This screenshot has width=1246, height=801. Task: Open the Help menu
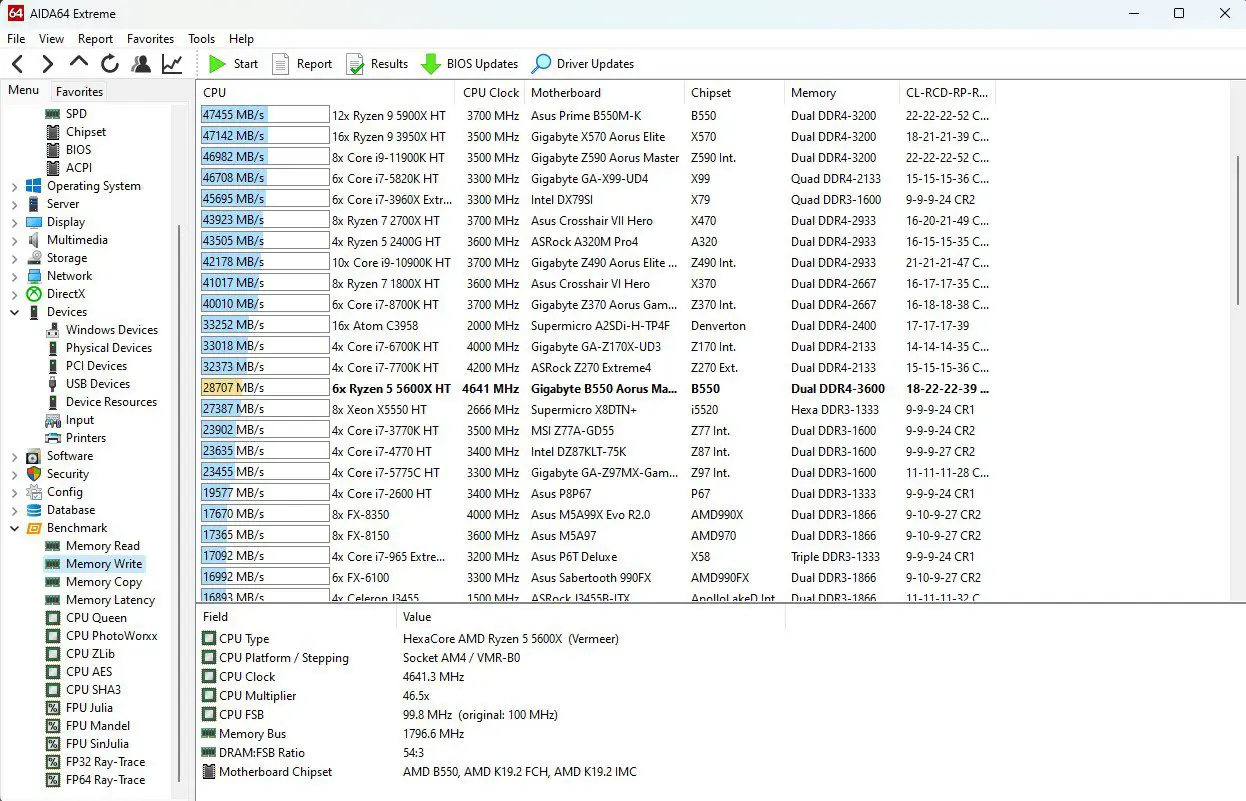coord(242,39)
